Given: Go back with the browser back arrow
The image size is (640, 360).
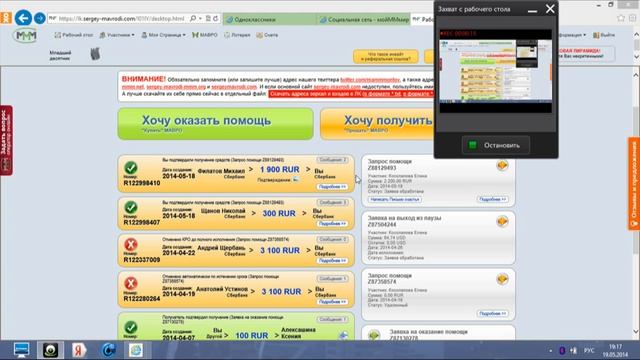Looking at the screenshot, I should coord(23,18).
